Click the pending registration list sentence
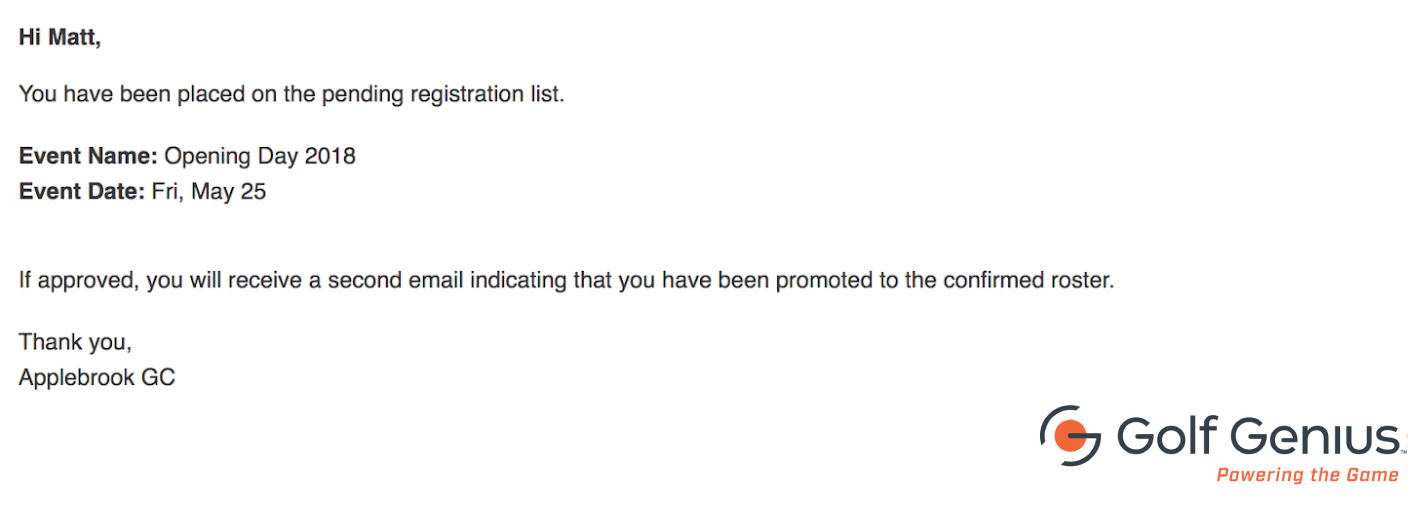This screenshot has width=1428, height=510. (x=292, y=96)
